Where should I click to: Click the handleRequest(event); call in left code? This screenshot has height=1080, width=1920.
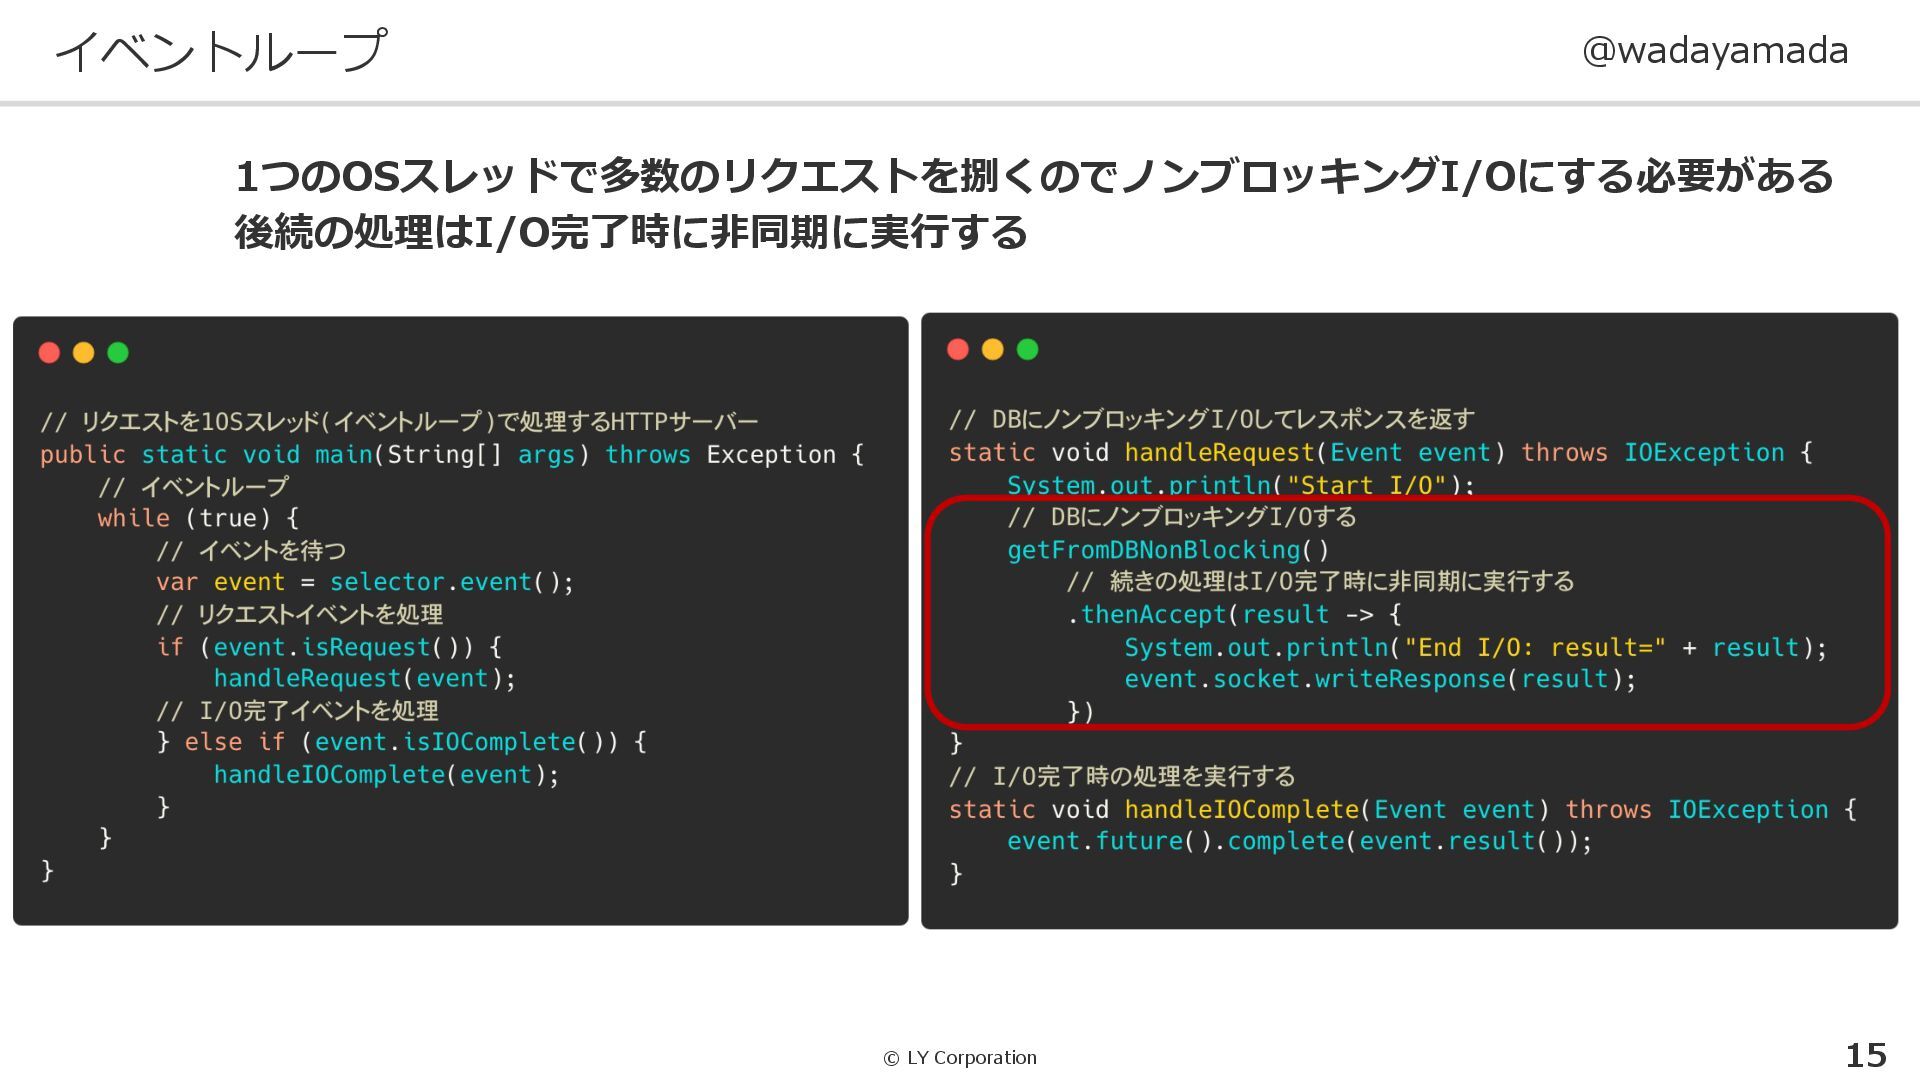364,678
